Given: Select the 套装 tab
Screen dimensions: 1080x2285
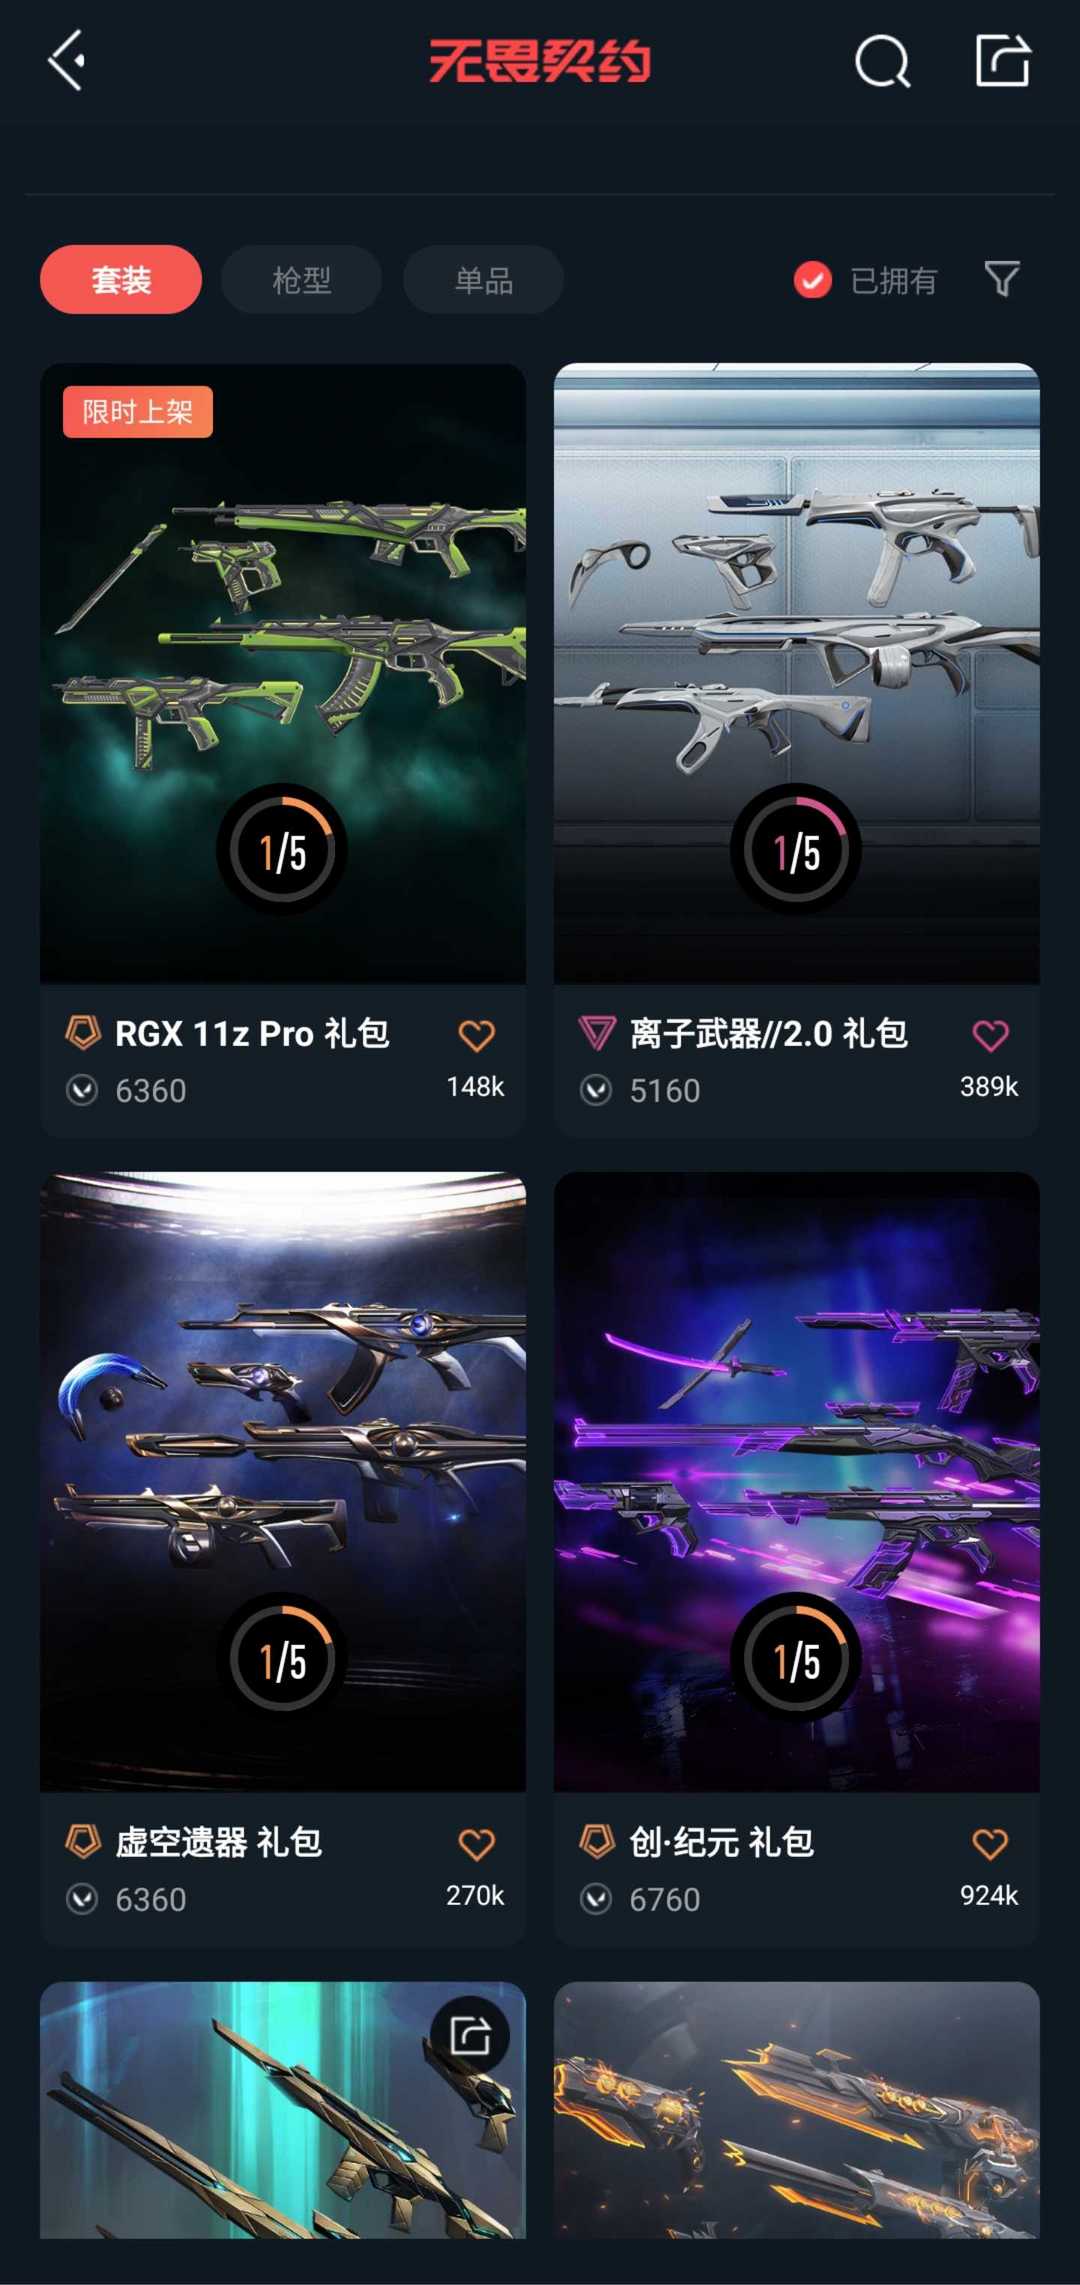Looking at the screenshot, I should coord(121,279).
